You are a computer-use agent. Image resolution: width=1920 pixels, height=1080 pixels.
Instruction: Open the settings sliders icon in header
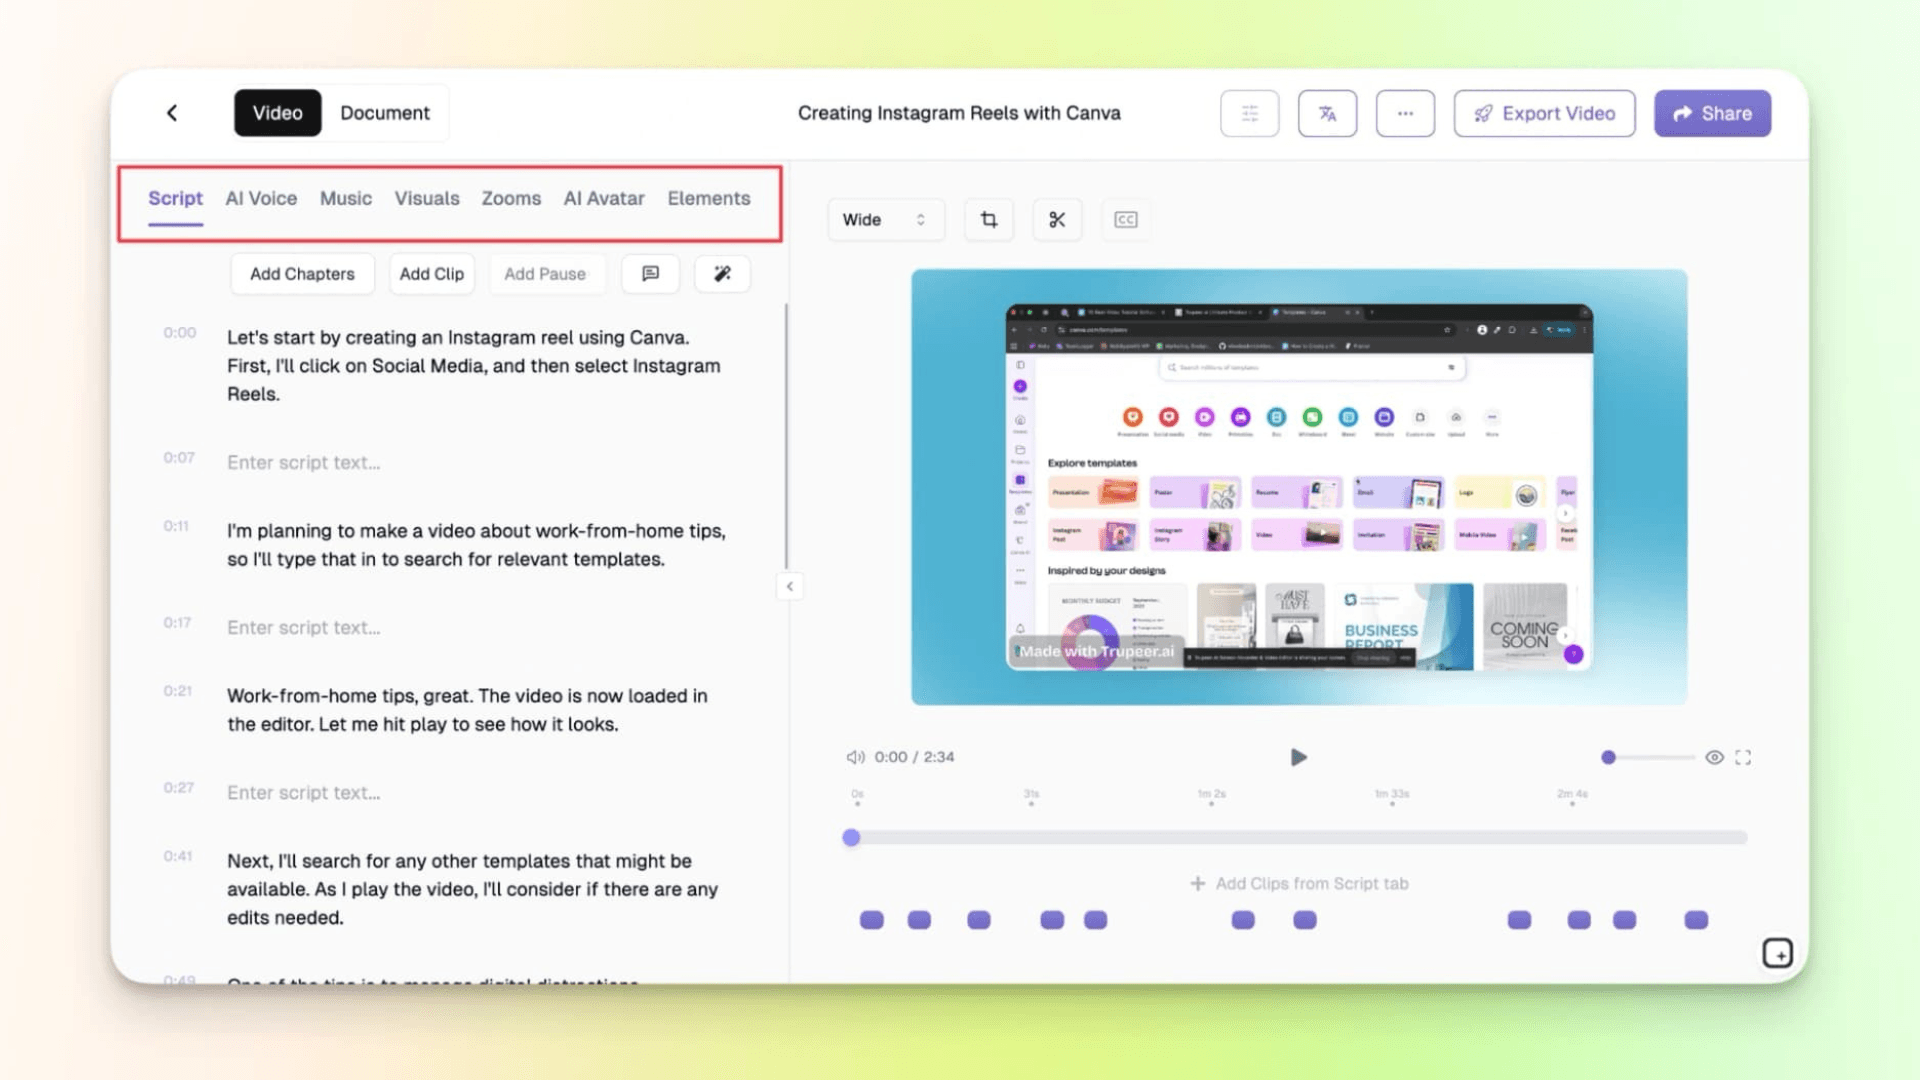pos(1249,113)
